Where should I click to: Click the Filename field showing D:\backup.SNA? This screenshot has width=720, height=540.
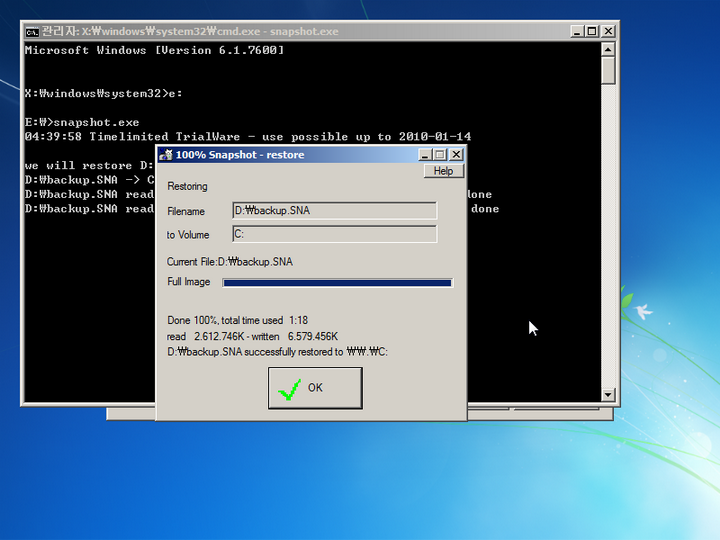click(334, 210)
